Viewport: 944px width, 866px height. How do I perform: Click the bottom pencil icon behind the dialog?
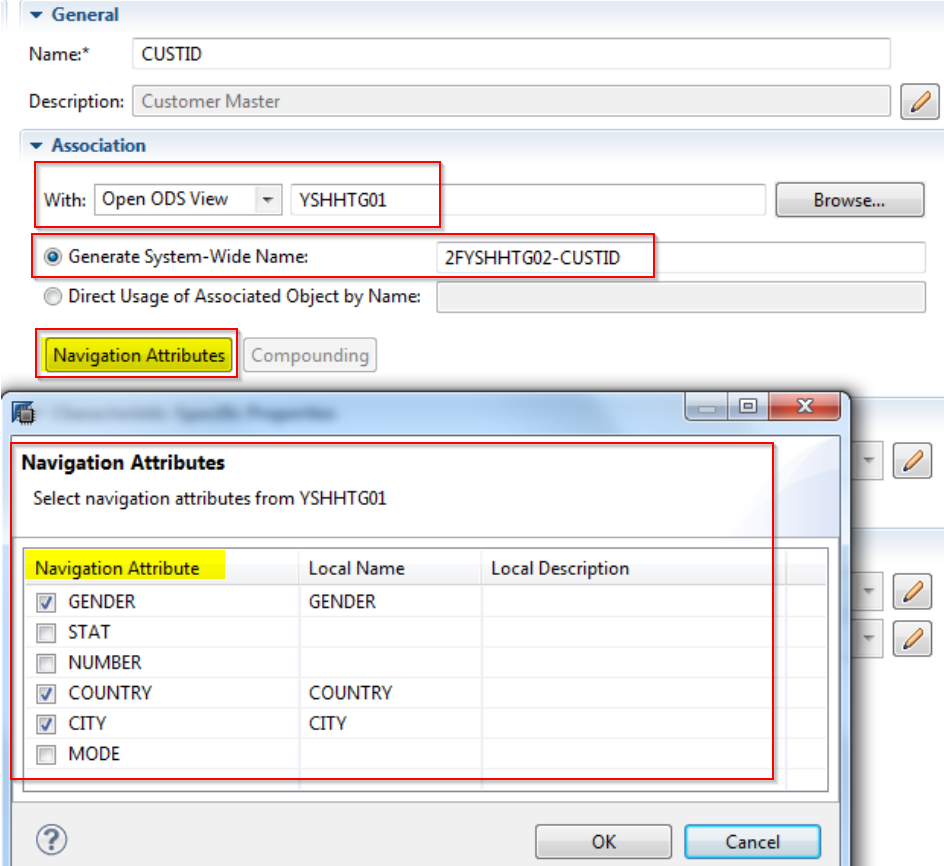[x=912, y=638]
